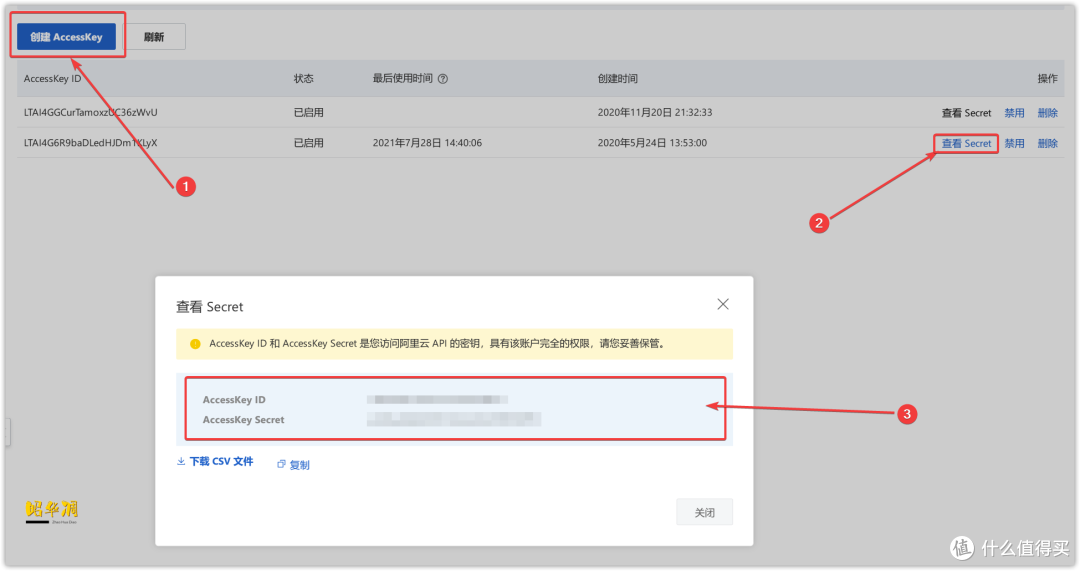
Task: Select AccessKey ID LTAI4GGCurTamoxz text
Action: [90, 112]
